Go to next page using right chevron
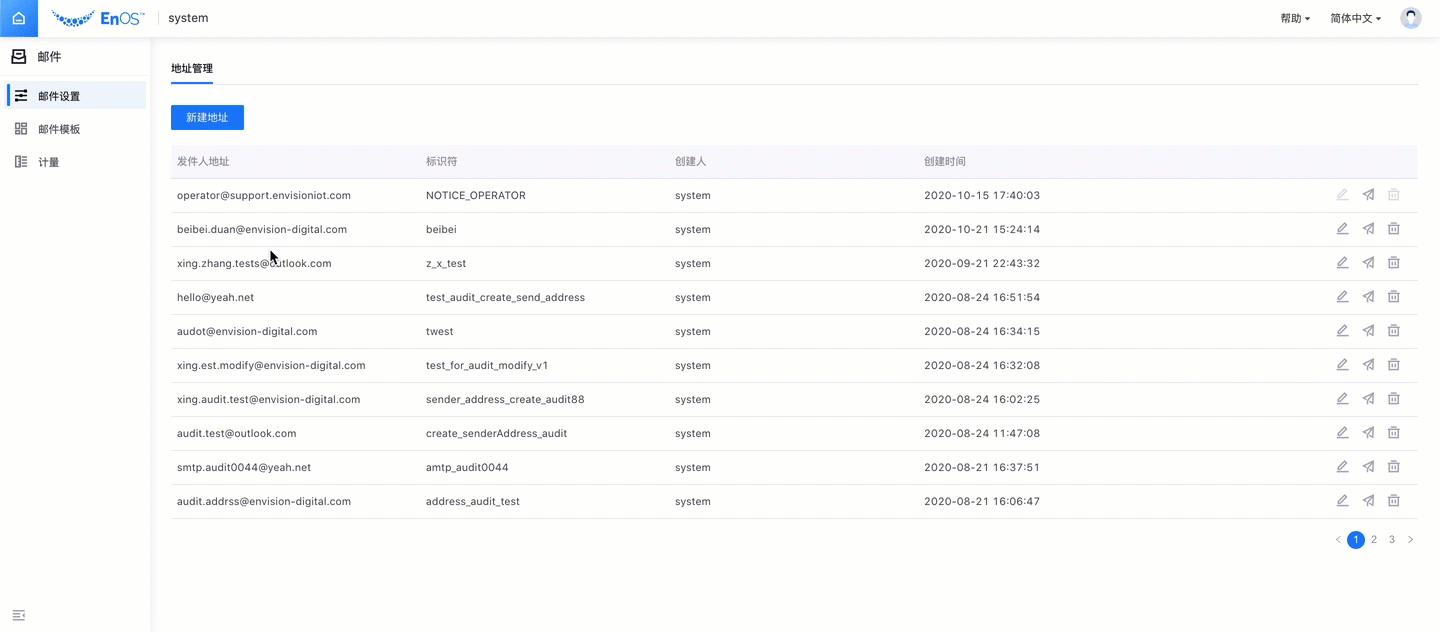Image resolution: width=1440 pixels, height=632 pixels. coord(1410,540)
